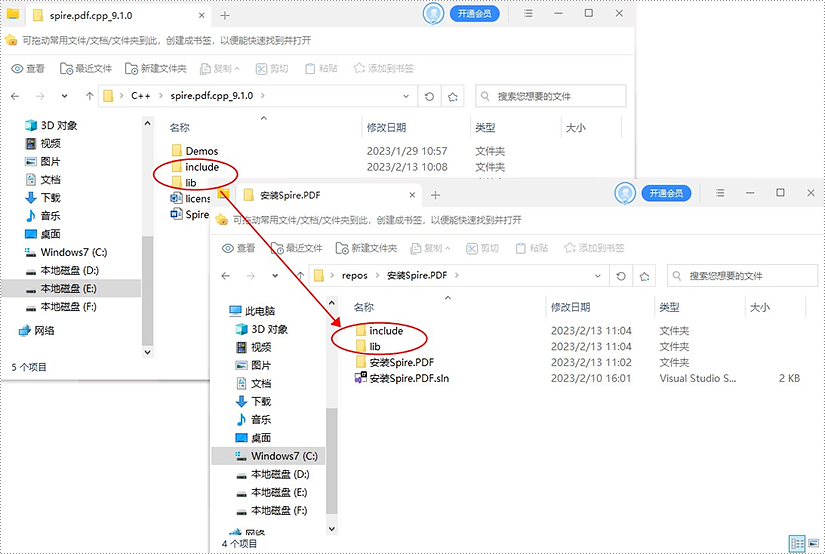Click 粘贴 in the spire.pdf.cpp_9.1.0 window

[321, 68]
